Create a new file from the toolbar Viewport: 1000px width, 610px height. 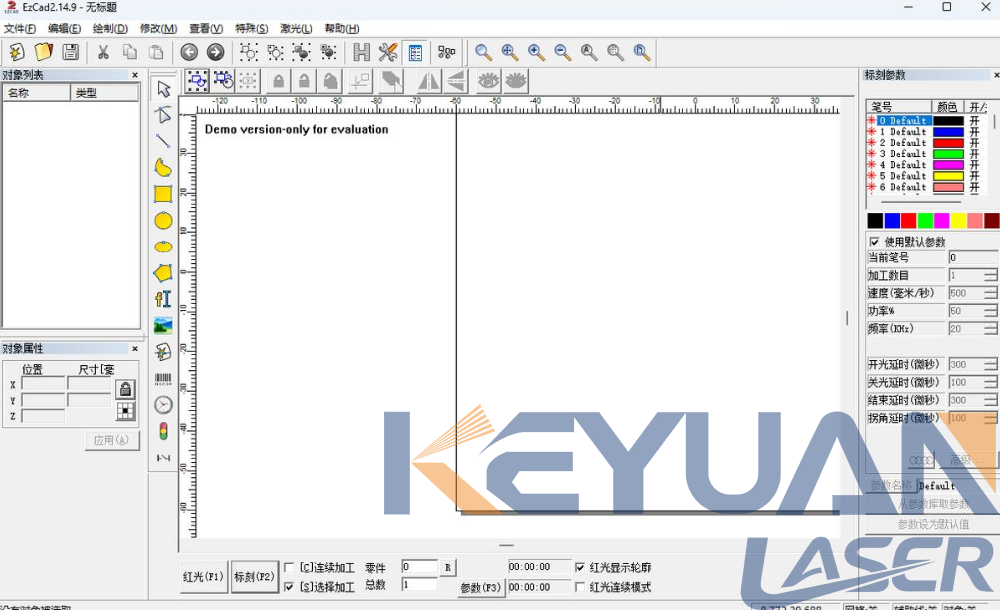pos(17,52)
